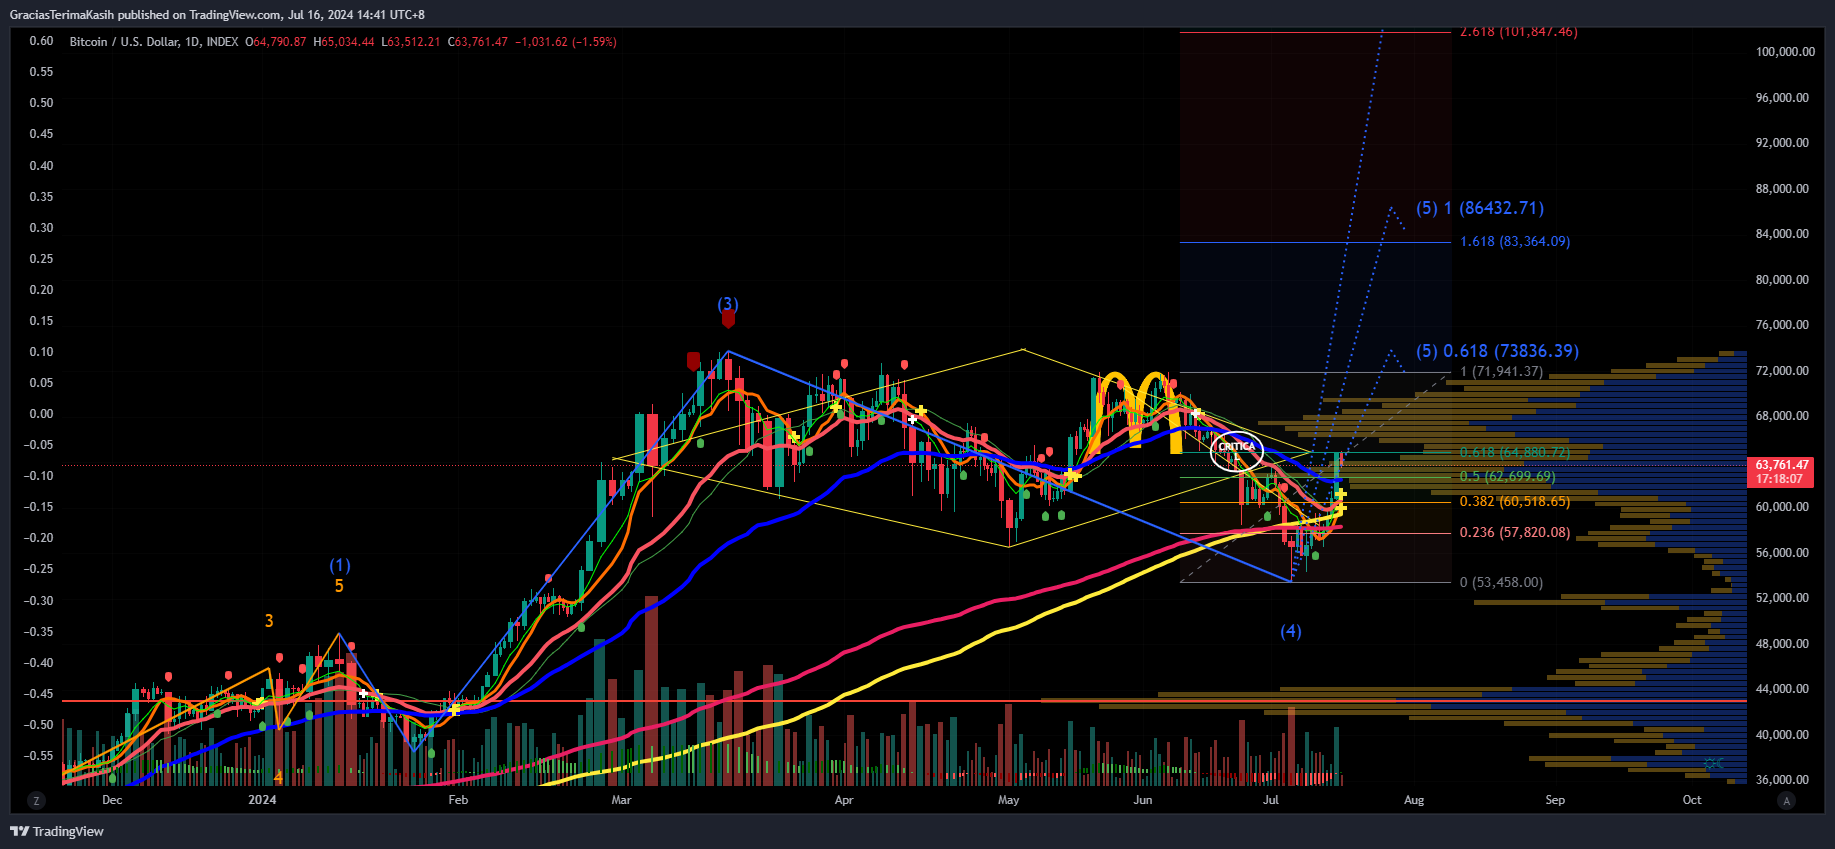Screen dimensions: 1835x849
Task: Click the change value −1,031.62 (−1.59%)
Action: point(566,42)
